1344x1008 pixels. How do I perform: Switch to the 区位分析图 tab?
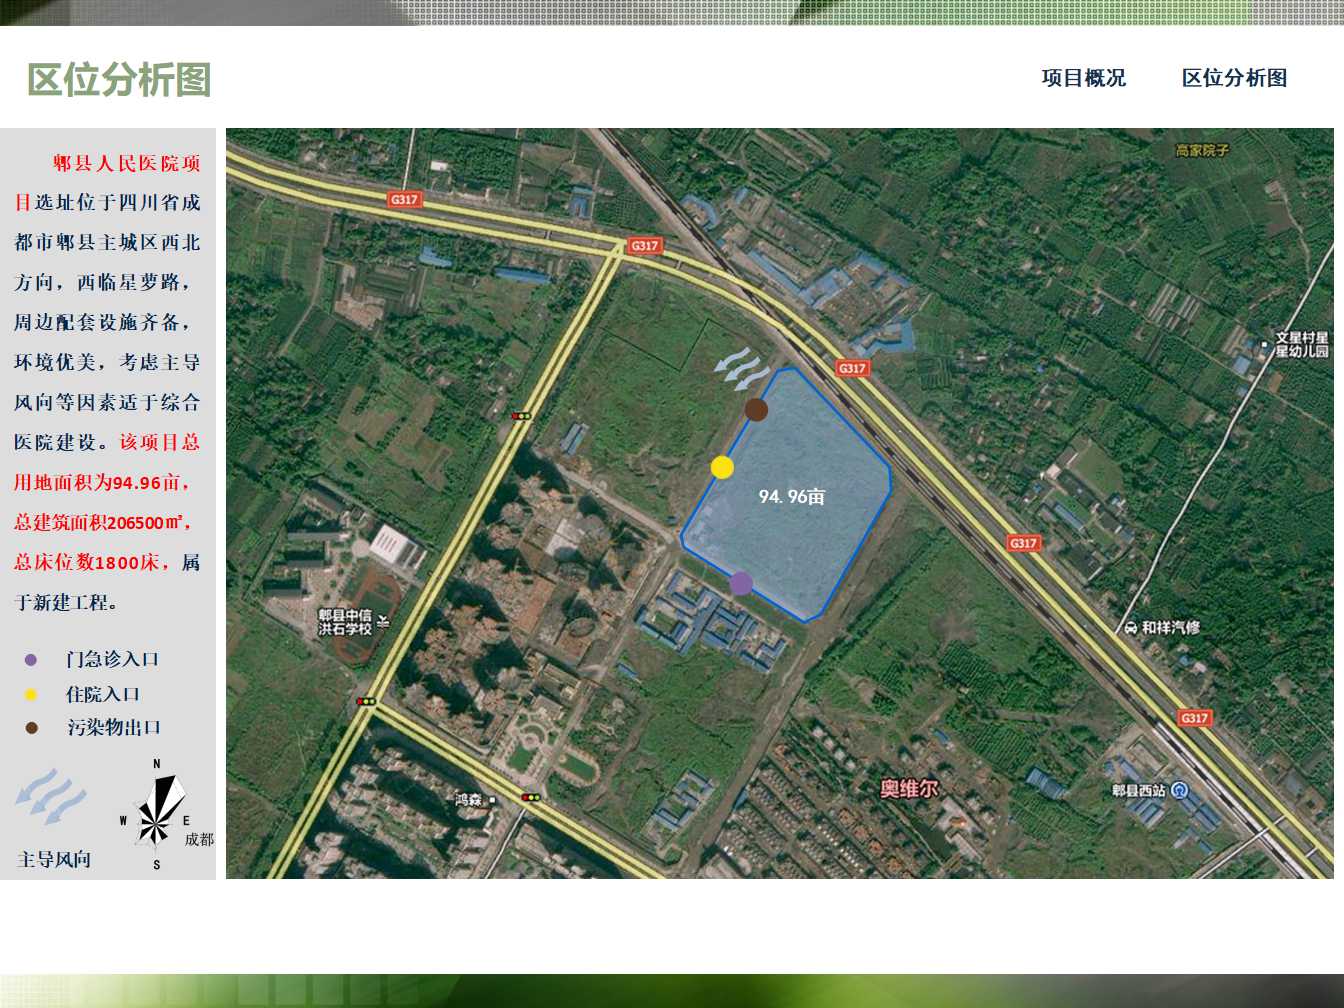[x=1236, y=77]
